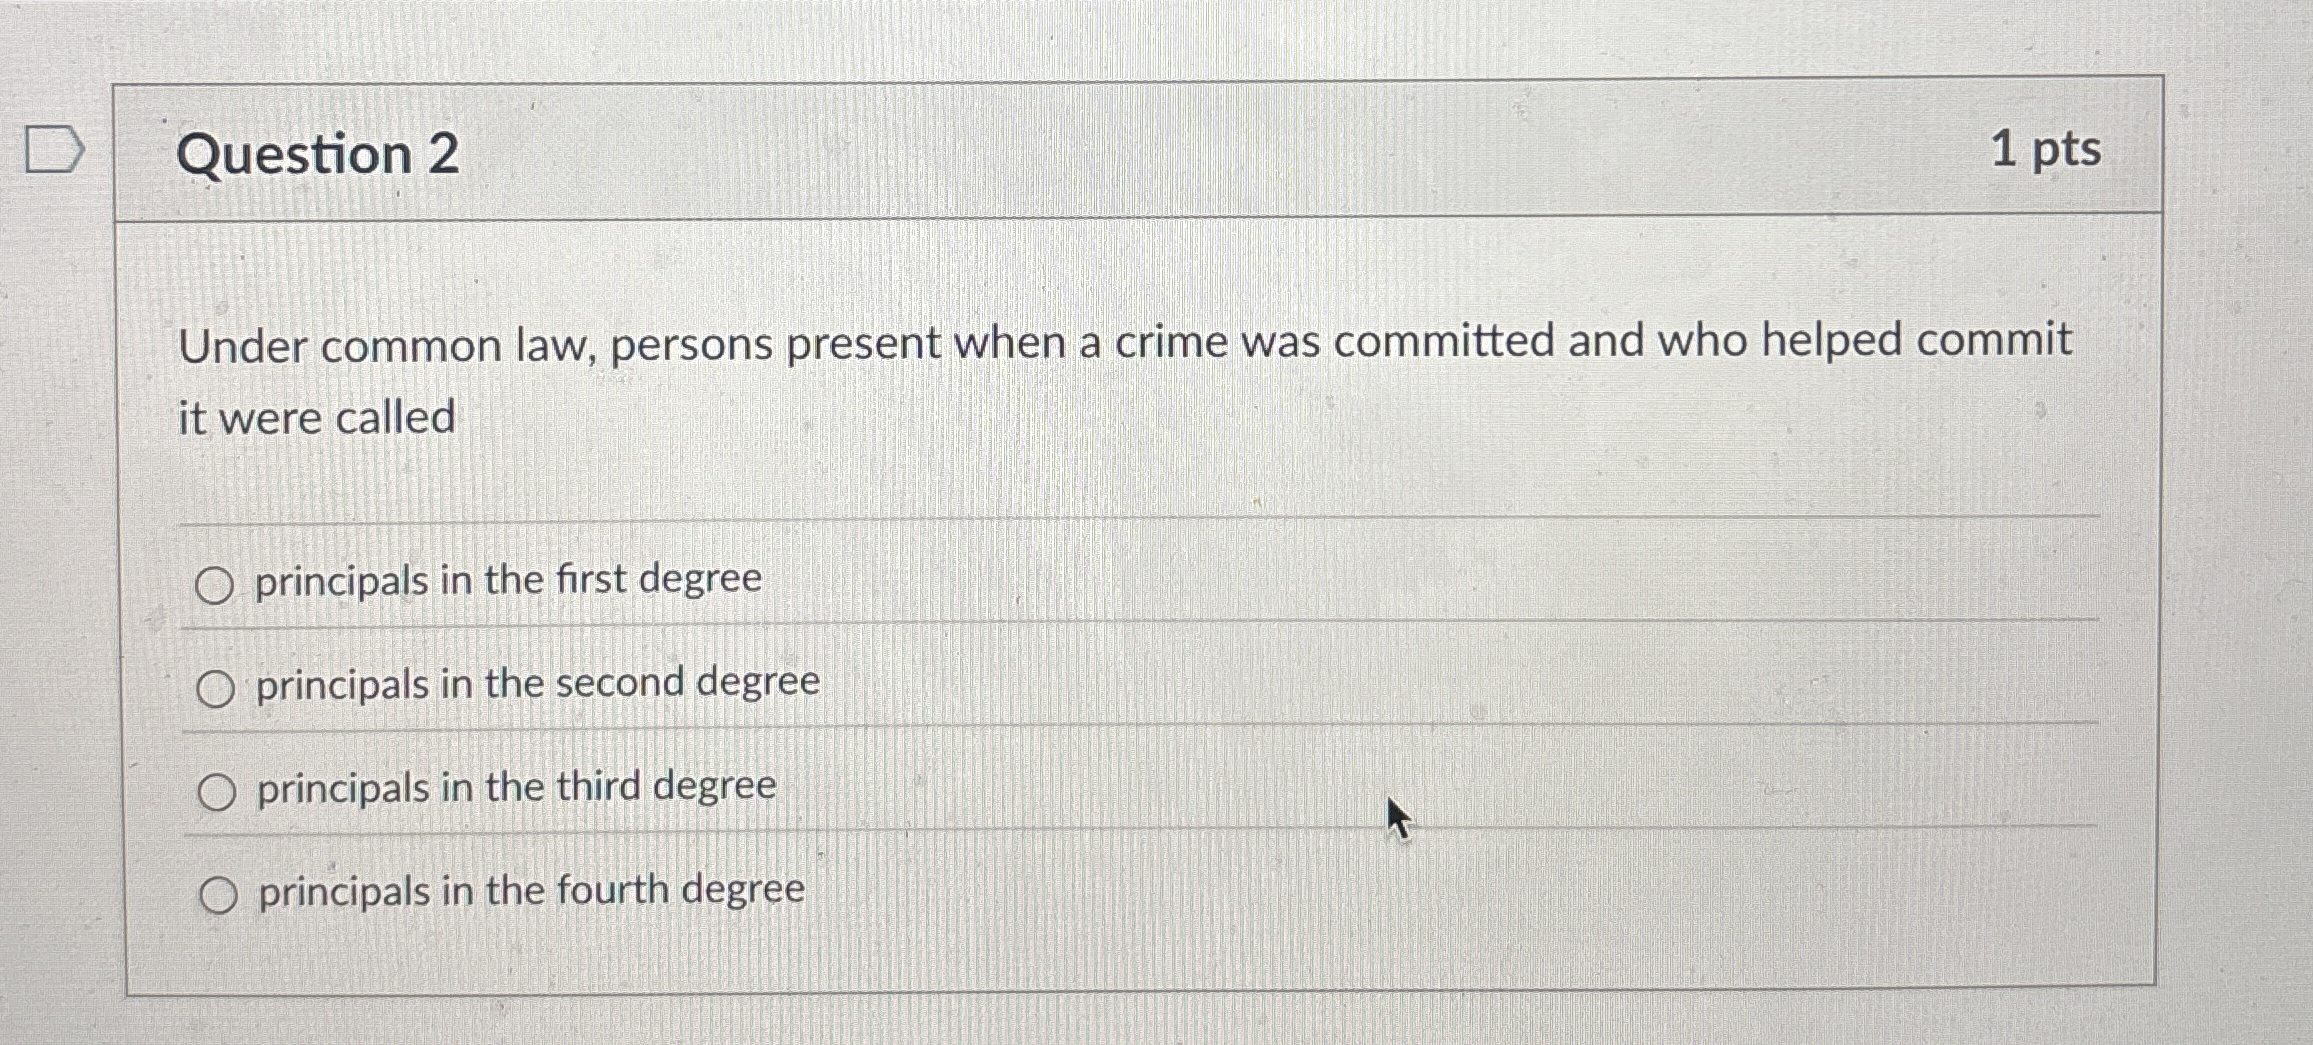Click the question text about common law
Image resolution: width=2313 pixels, height=1045 pixels.
pyautogui.click(x=1130, y=345)
